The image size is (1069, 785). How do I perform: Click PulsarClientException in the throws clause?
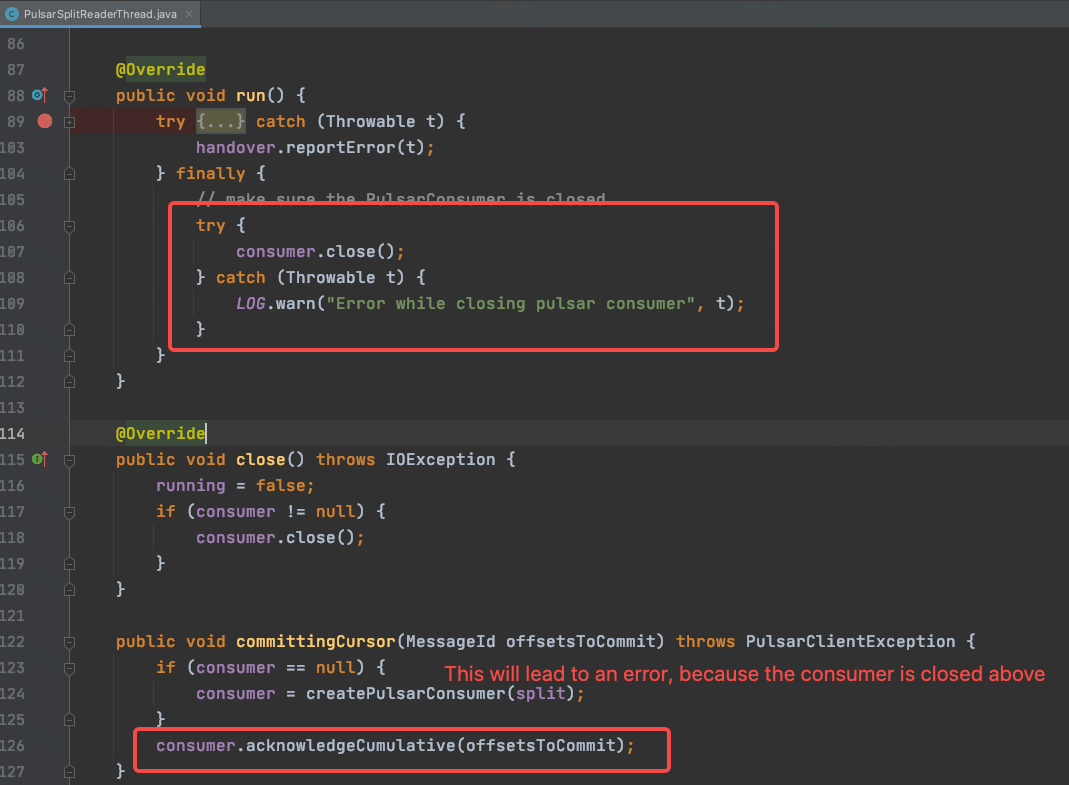click(x=850, y=642)
